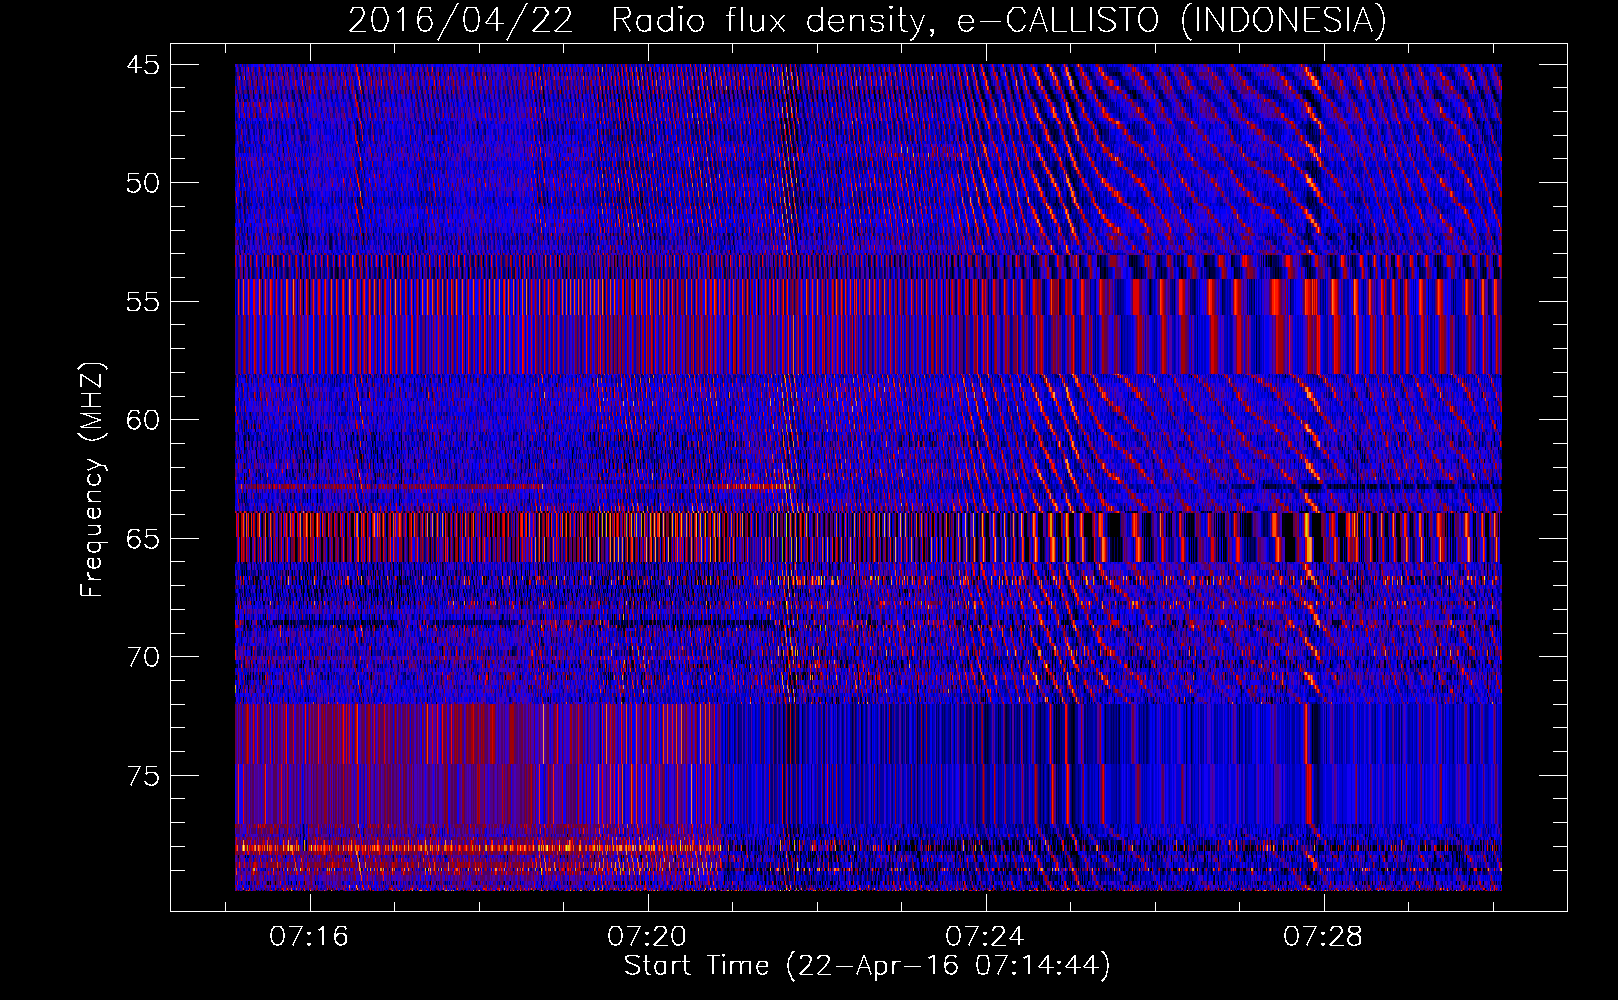Select the '55' frequency axis label

pyautogui.click(x=143, y=302)
